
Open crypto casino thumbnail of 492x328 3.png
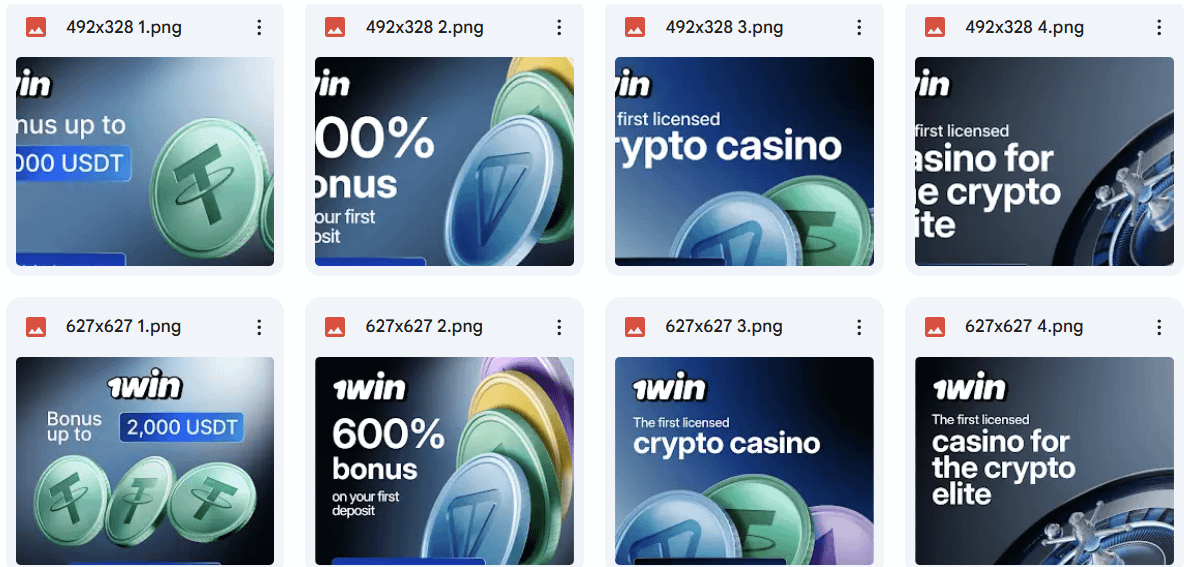tap(744, 162)
